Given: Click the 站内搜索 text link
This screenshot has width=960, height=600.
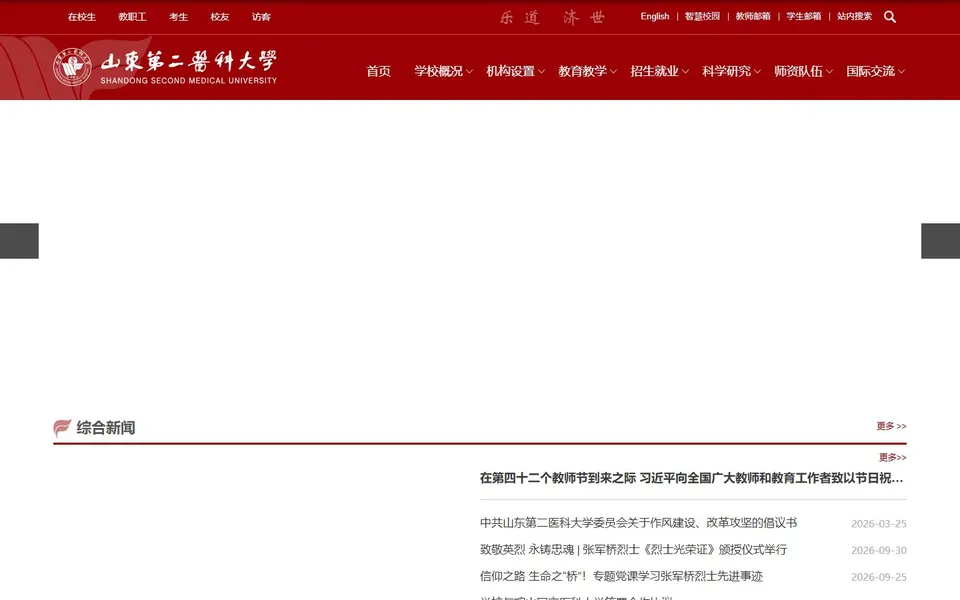Looking at the screenshot, I should (855, 17).
